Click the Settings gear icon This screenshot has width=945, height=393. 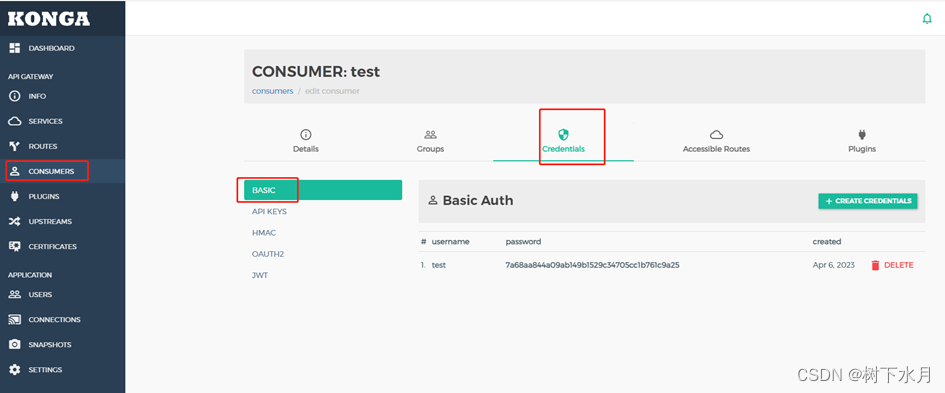(15, 369)
